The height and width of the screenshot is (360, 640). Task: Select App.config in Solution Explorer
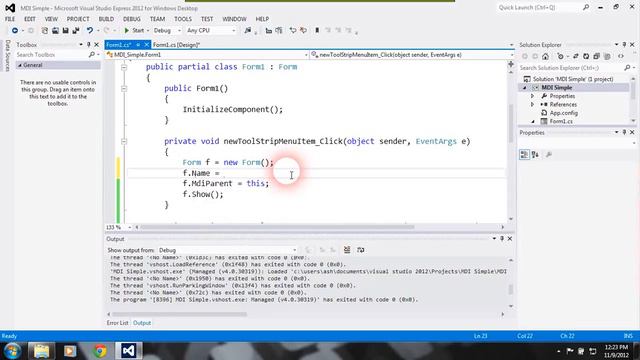click(x=563, y=113)
